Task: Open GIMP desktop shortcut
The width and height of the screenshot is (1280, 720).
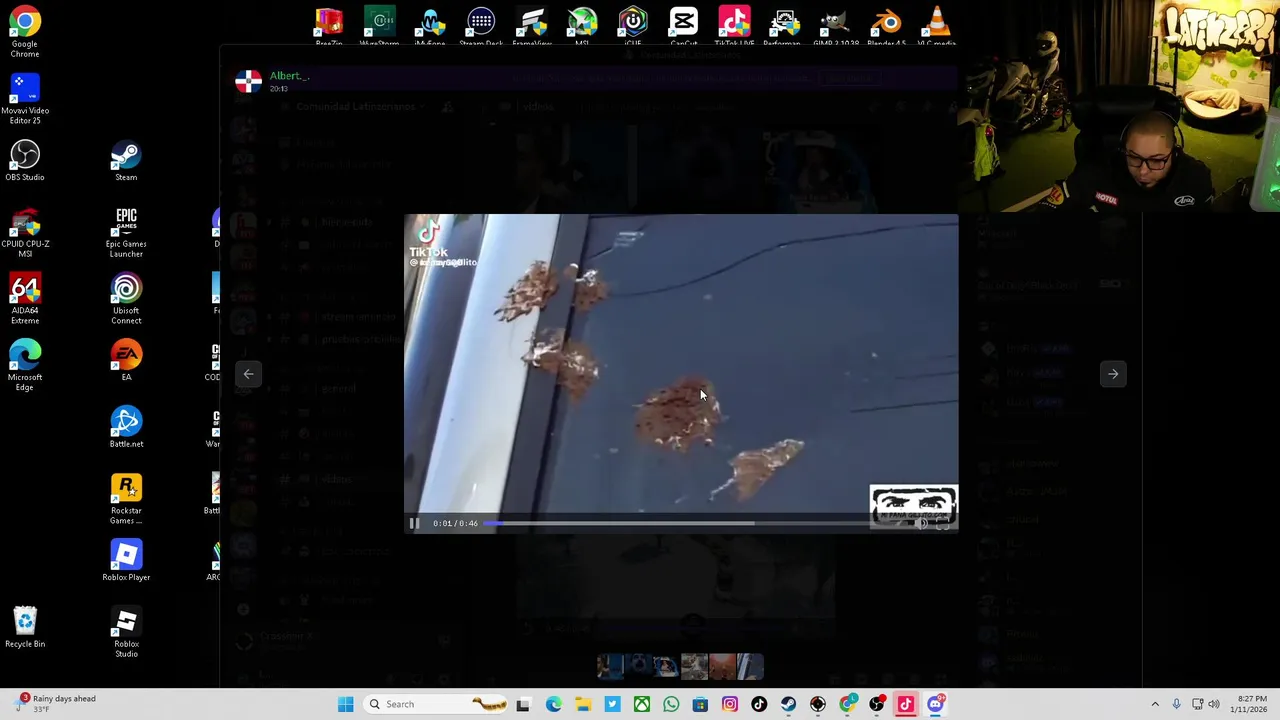Action: tap(836, 26)
